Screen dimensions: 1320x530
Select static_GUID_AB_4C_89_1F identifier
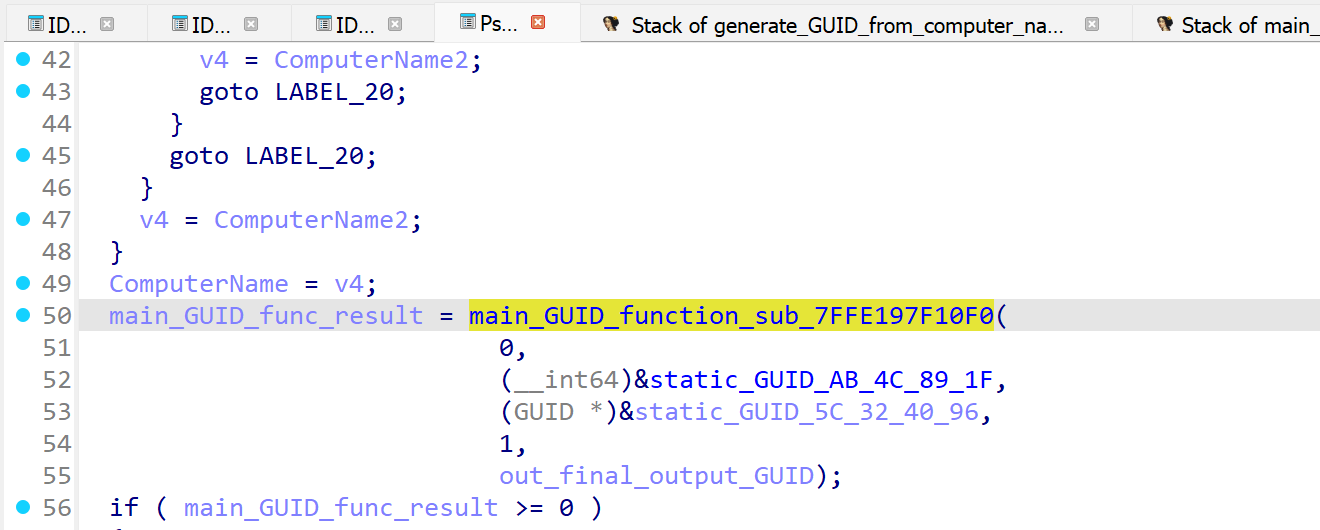click(x=827, y=380)
